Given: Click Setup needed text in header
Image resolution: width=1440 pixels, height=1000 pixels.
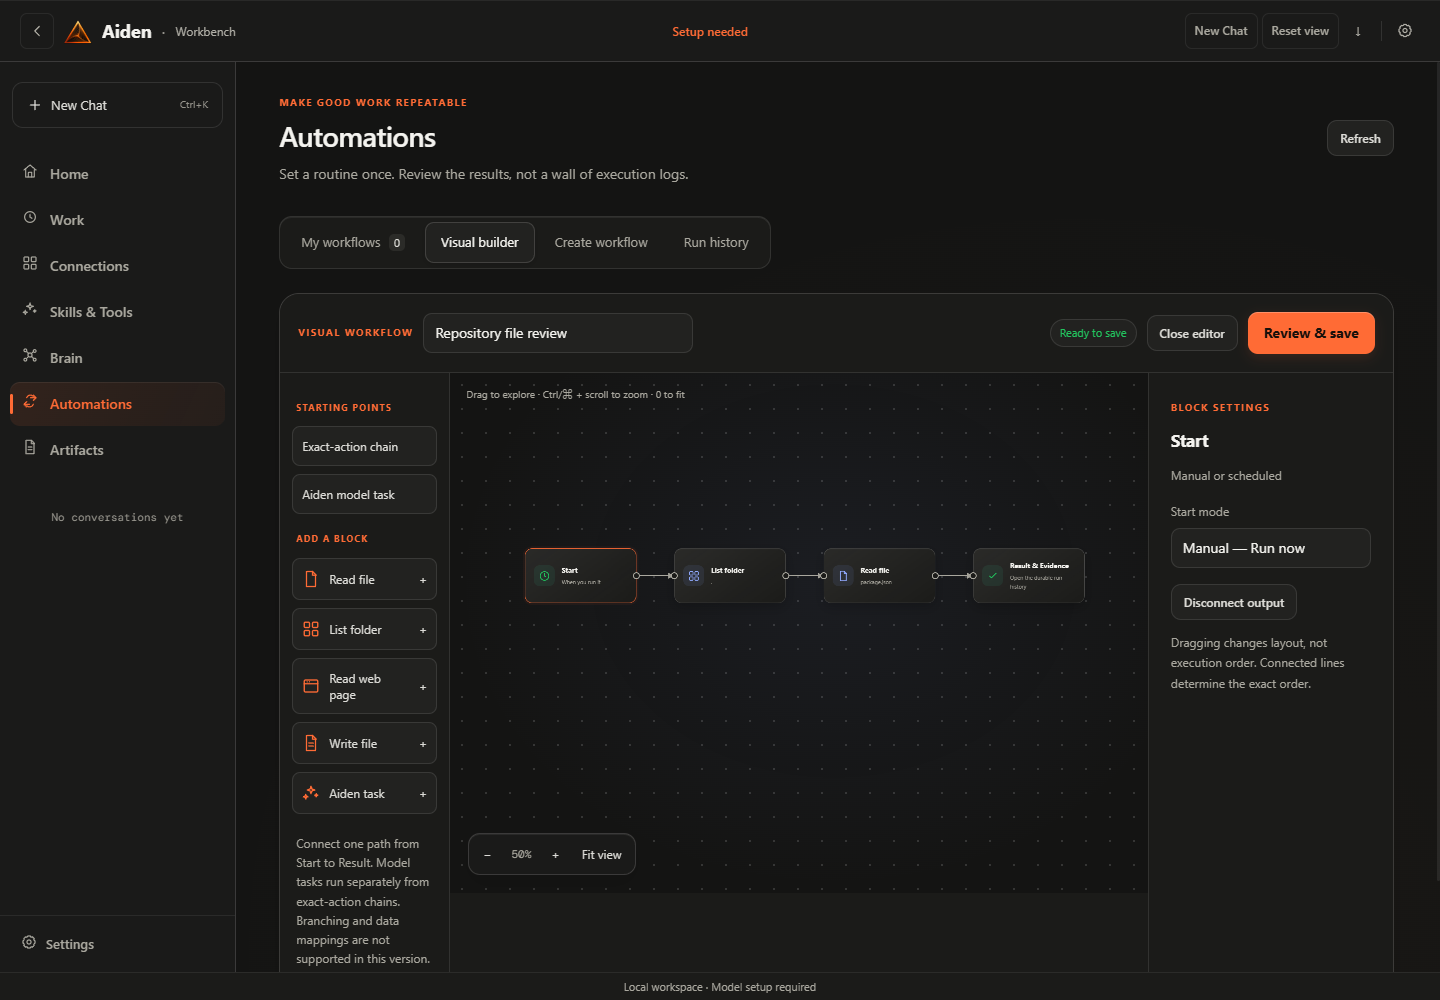Looking at the screenshot, I should [x=710, y=32].
